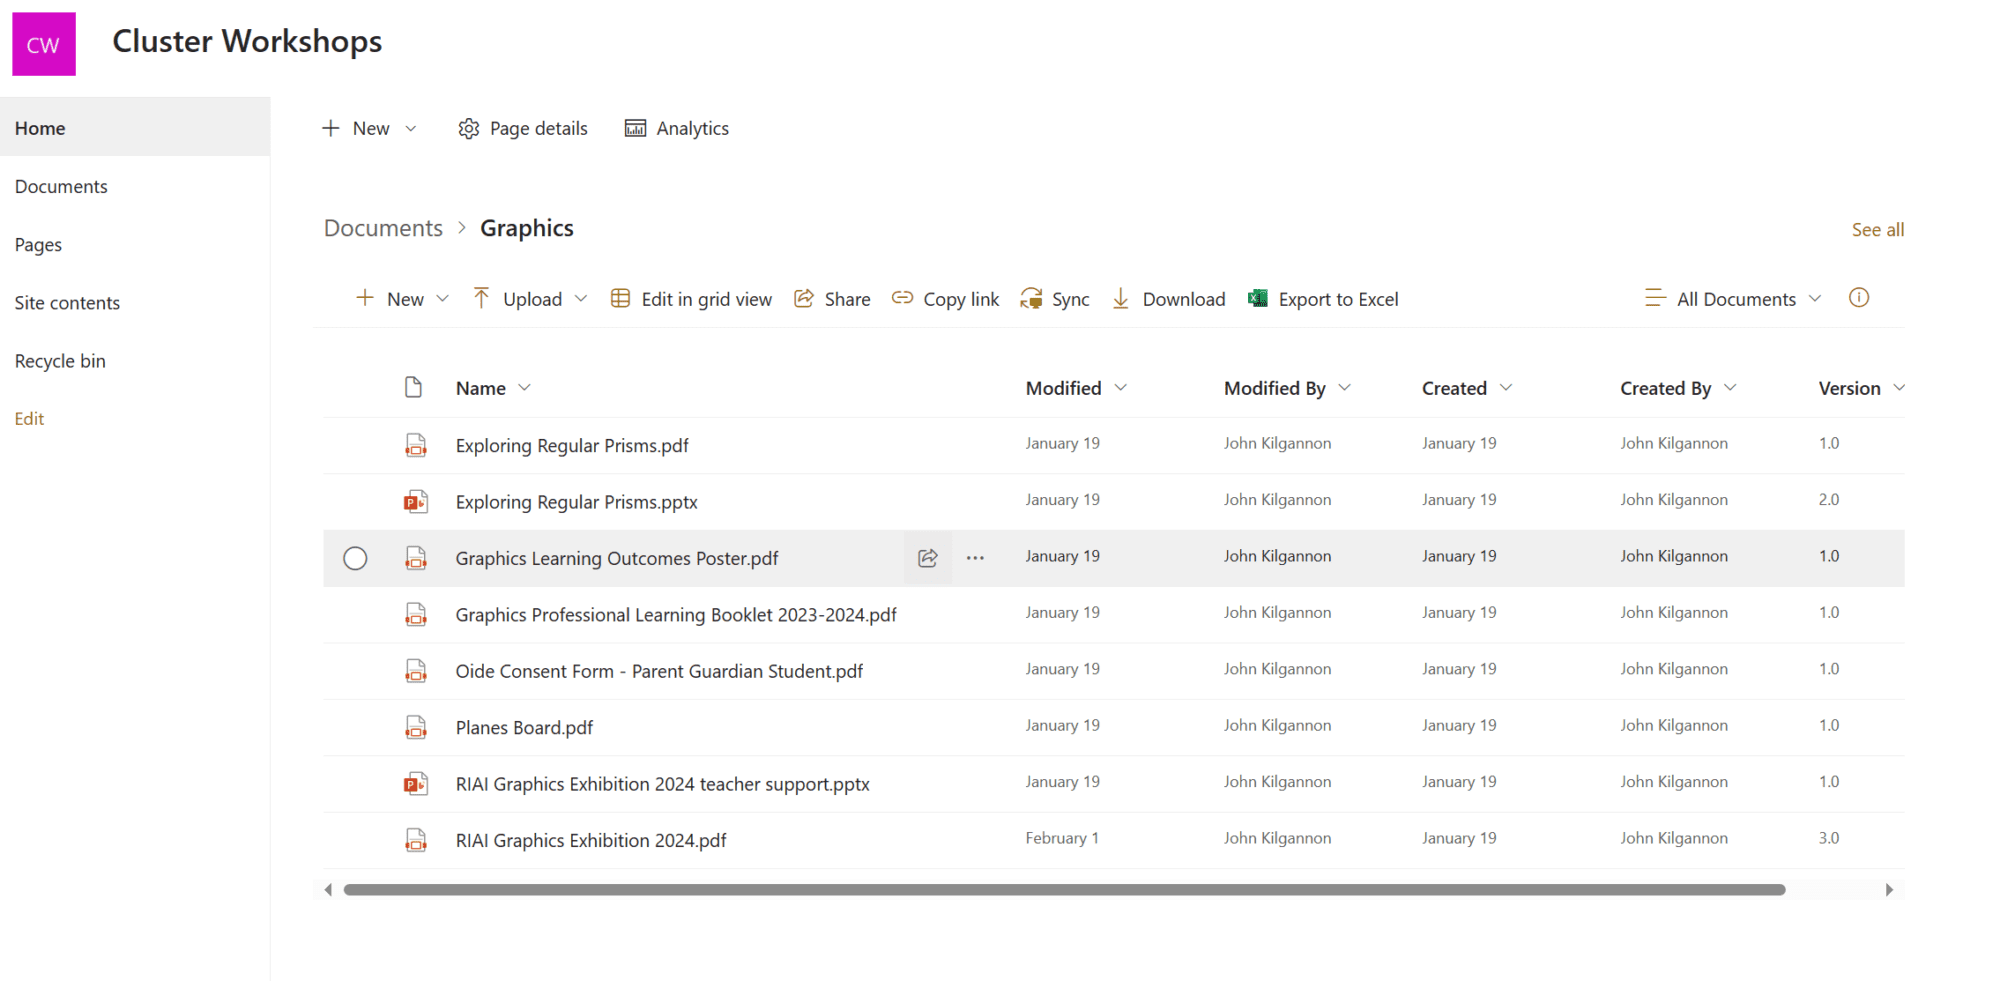Share Graphics Learning Outcomes Poster row icon

pyautogui.click(x=928, y=558)
